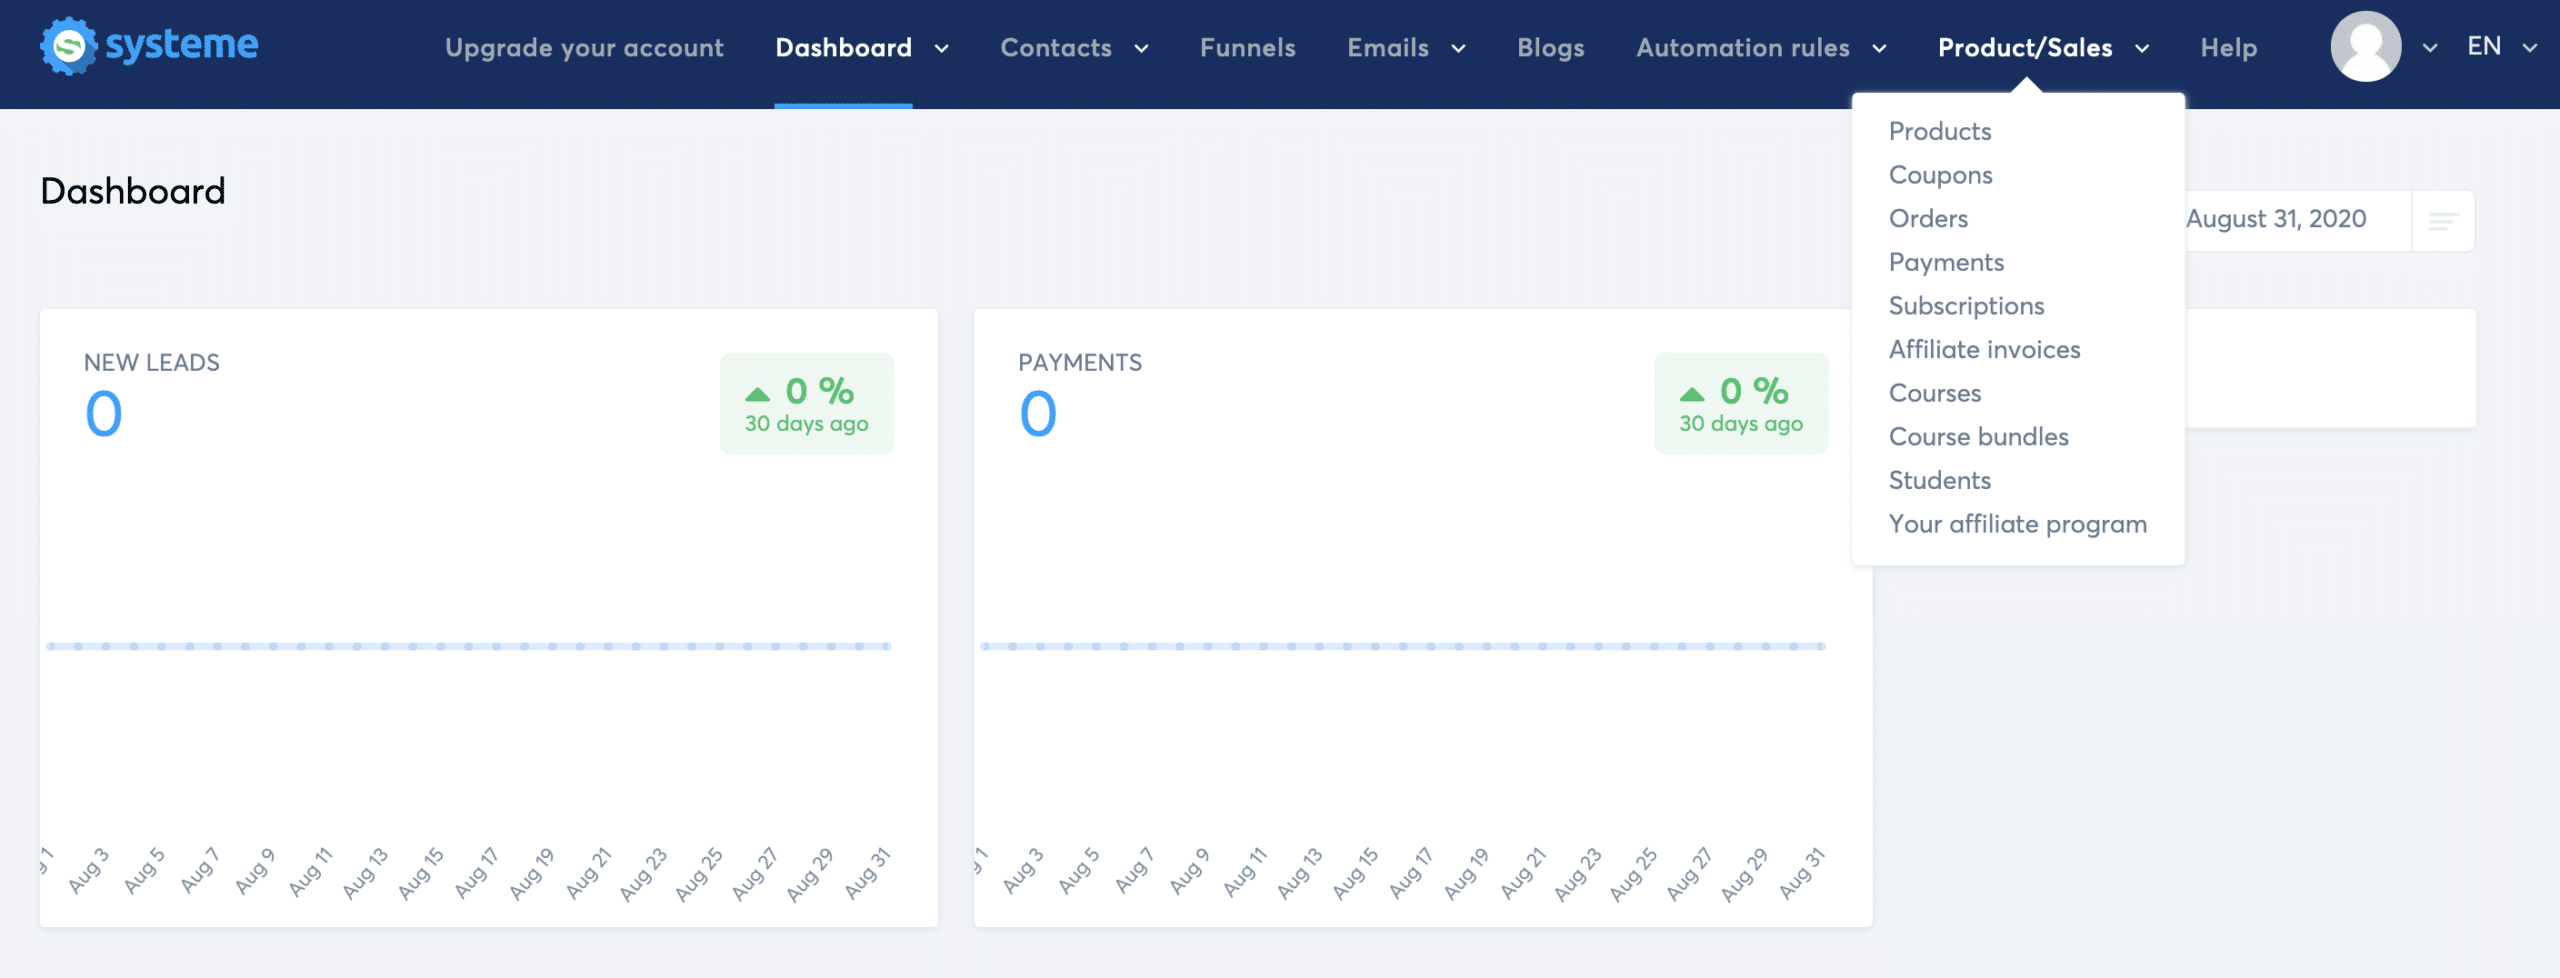Open Affiliate invoices
Screen dimensions: 2560x978
click(1984, 349)
